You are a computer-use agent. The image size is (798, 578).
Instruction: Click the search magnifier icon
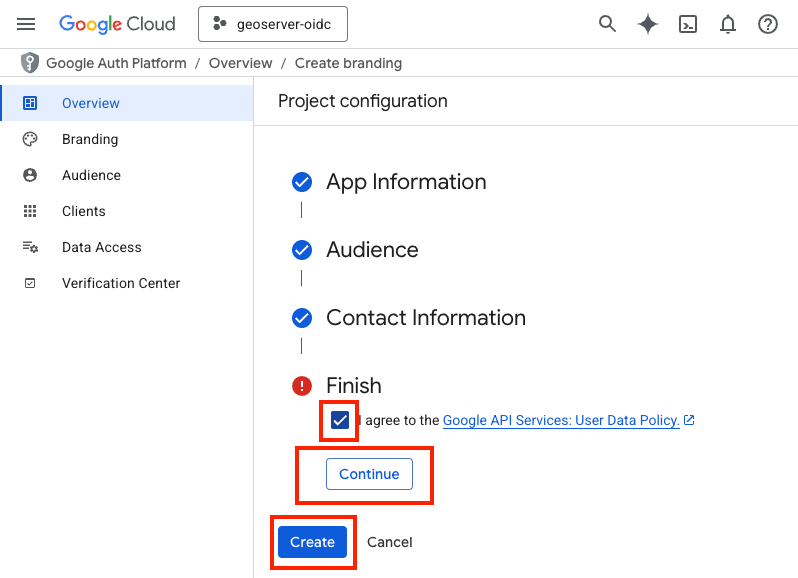(x=607, y=24)
